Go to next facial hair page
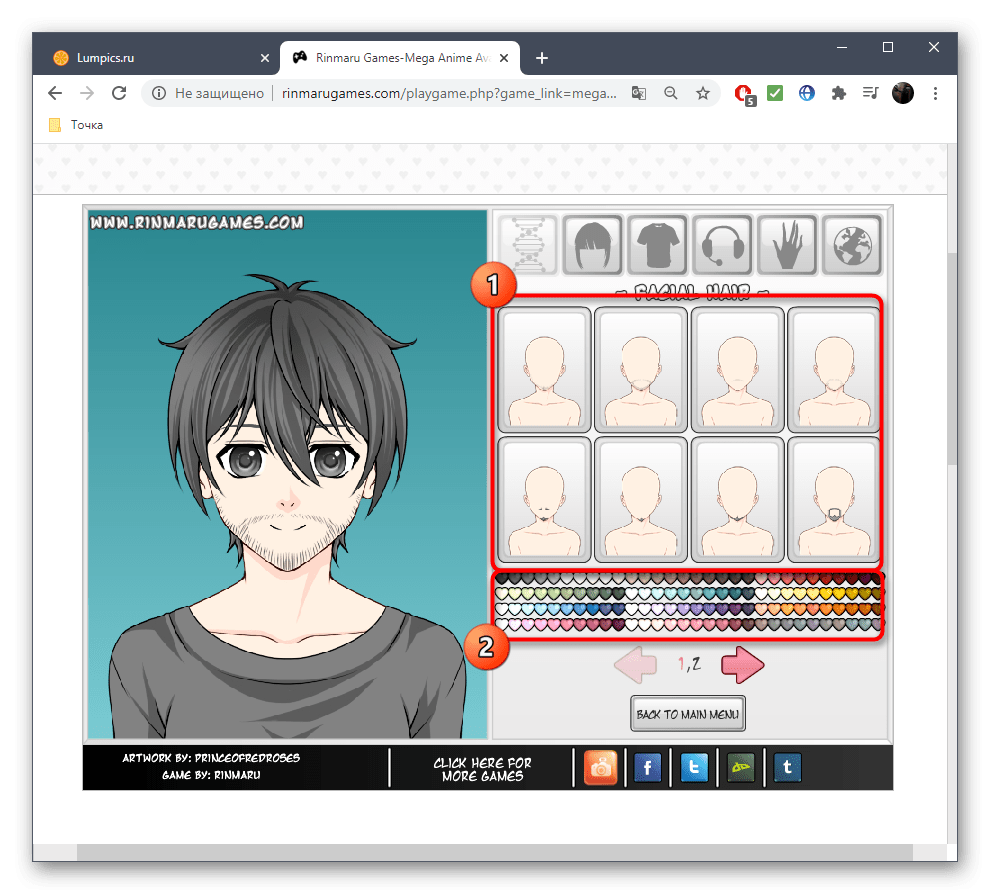The width and height of the screenshot is (990, 894). [742, 664]
